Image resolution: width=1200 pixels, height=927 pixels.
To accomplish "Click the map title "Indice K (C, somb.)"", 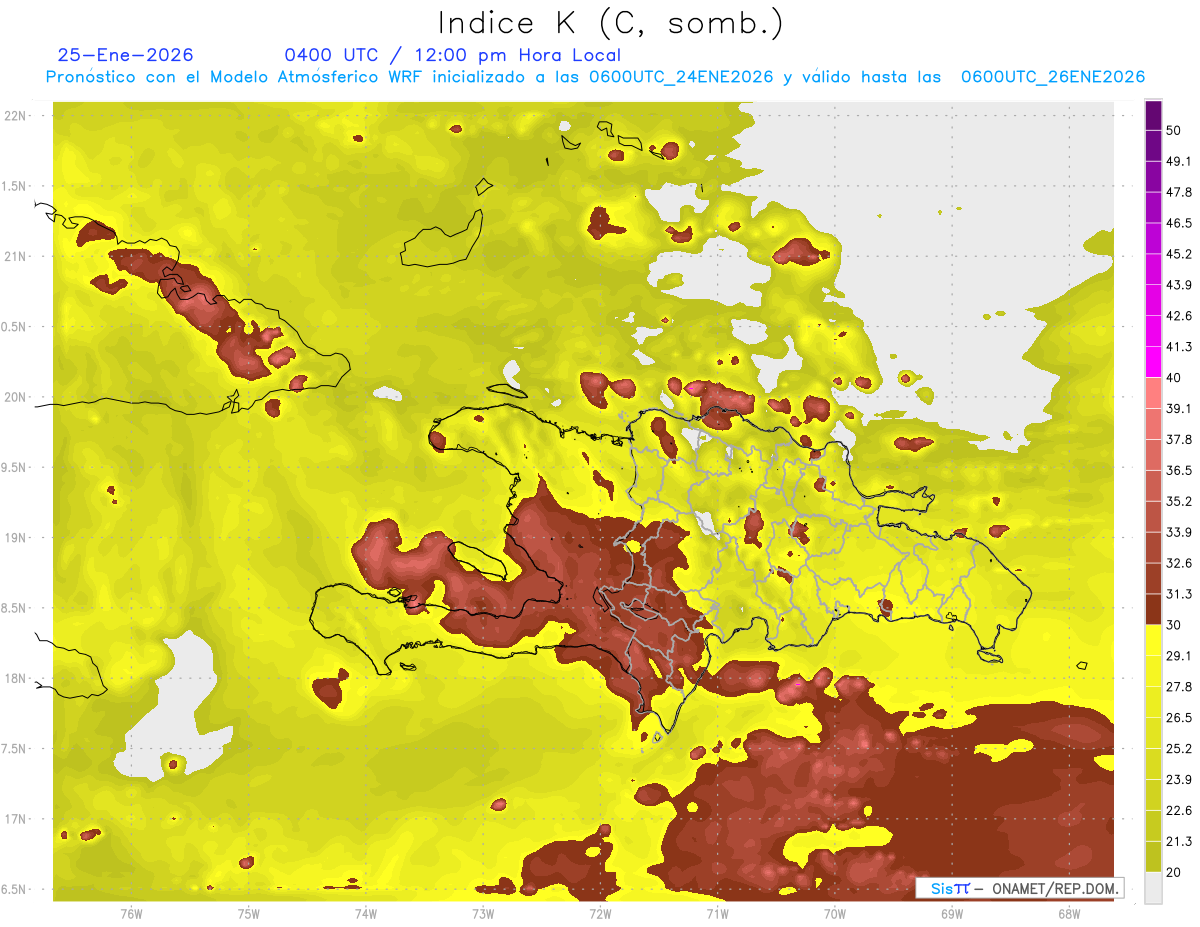I will tap(610, 23).
